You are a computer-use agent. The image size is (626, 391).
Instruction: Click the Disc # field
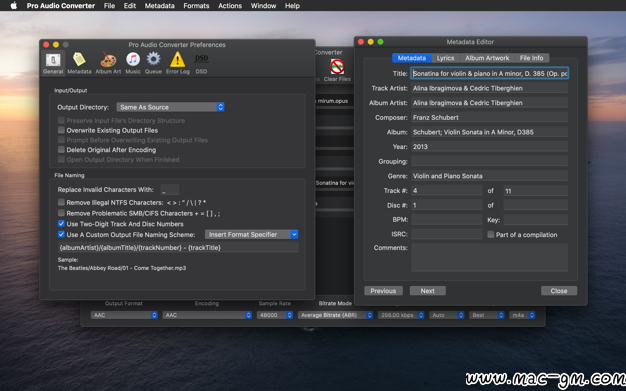[447, 205]
